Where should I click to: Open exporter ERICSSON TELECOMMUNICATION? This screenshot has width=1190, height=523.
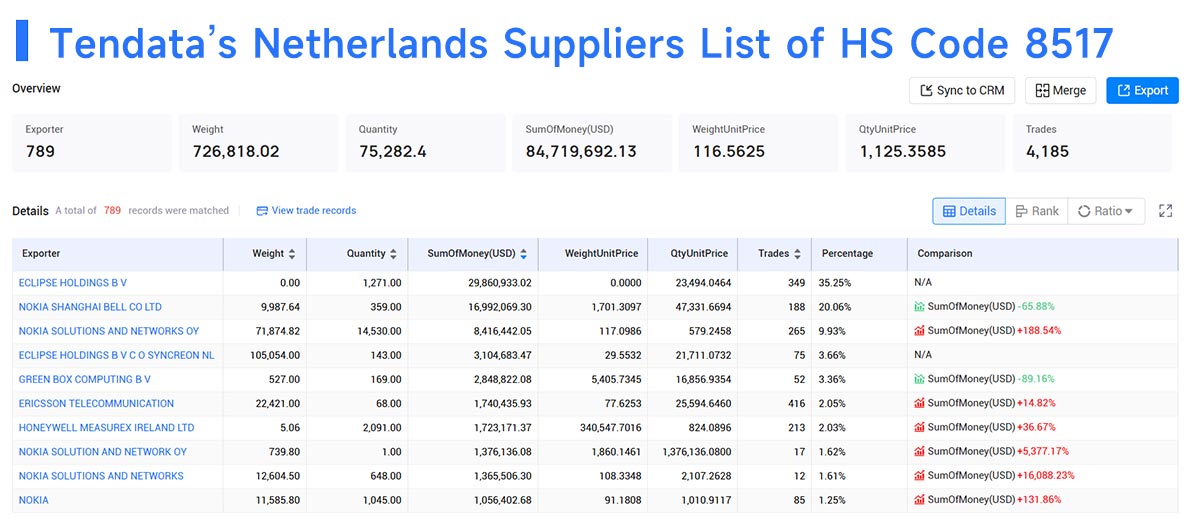pos(96,403)
